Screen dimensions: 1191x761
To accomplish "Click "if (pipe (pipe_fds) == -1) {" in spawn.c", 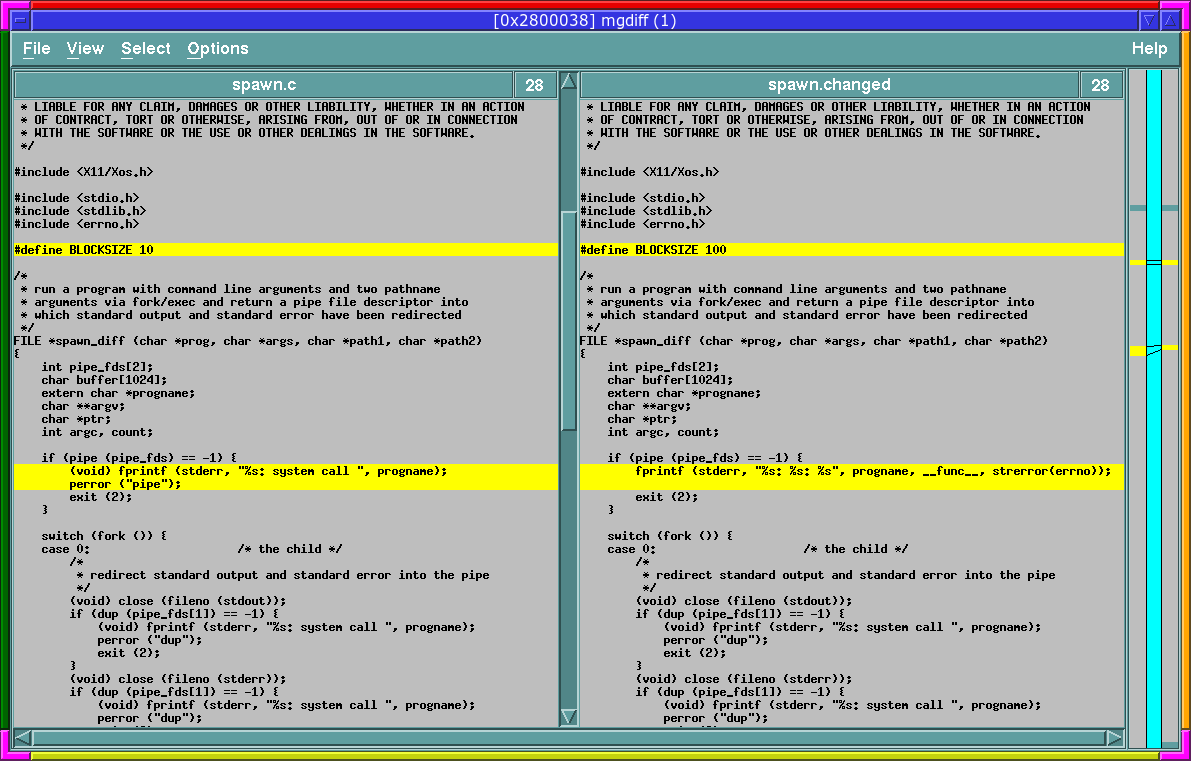I will 139,458.
